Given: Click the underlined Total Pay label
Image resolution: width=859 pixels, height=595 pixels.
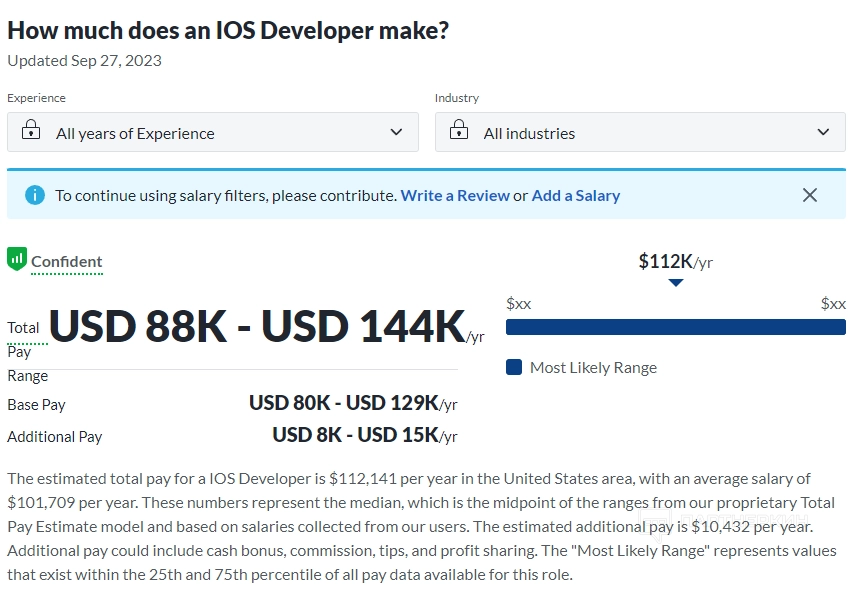Looking at the screenshot, I should (x=23, y=328).
